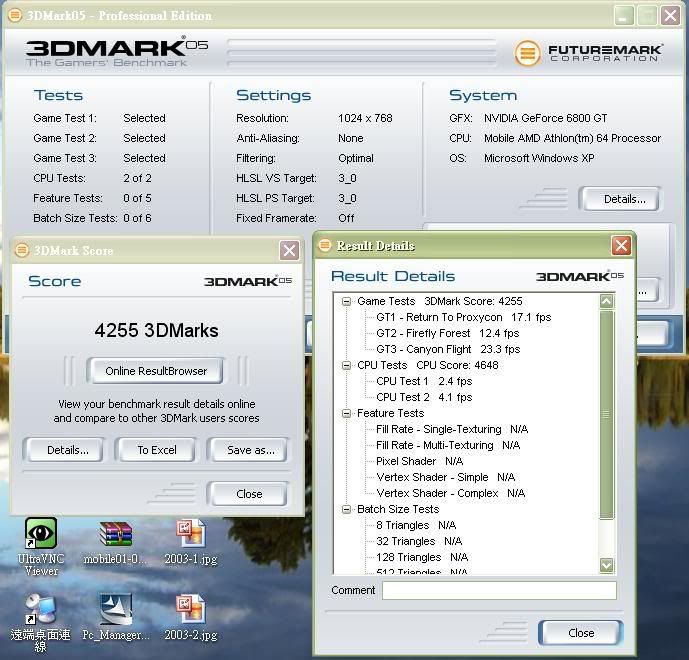Open the Online ResultBrowser
This screenshot has width=689, height=660.
pos(156,371)
